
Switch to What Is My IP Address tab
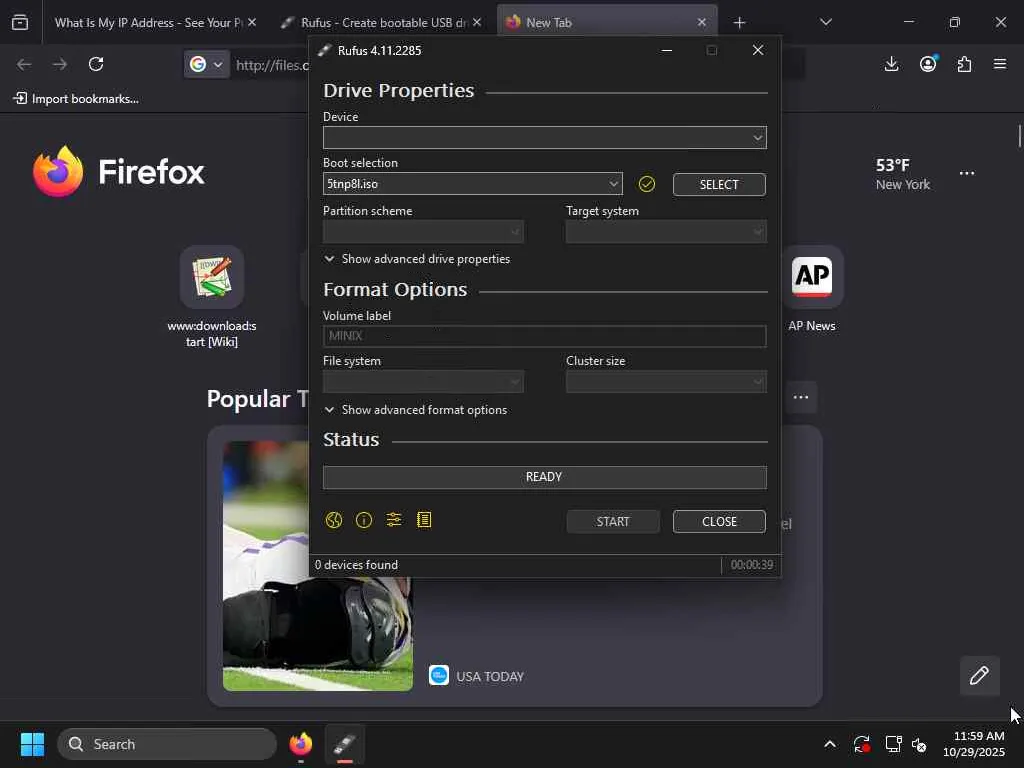[148, 23]
